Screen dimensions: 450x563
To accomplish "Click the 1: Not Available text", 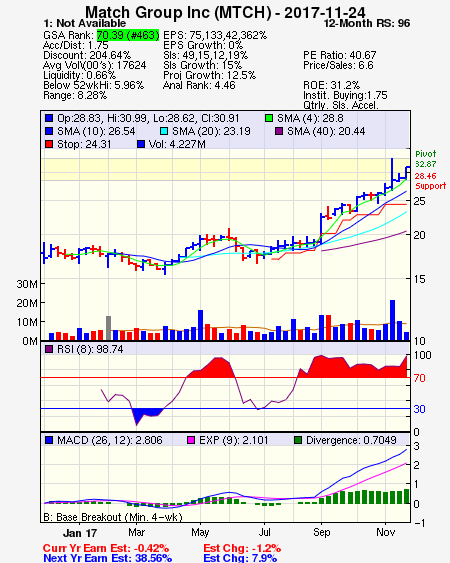I will coord(84,23).
